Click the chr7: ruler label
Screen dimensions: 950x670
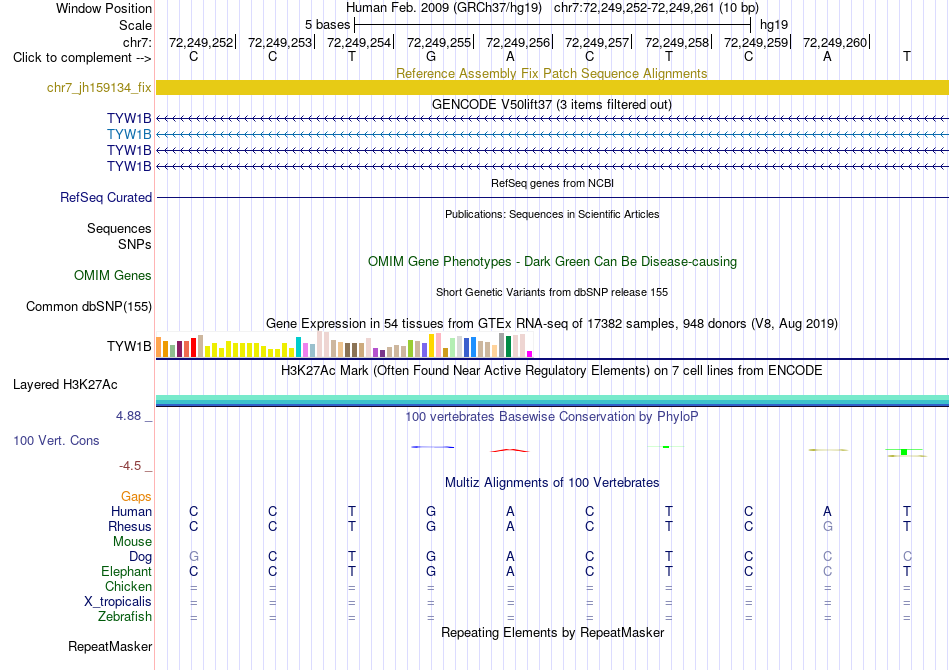[x=137, y=42]
